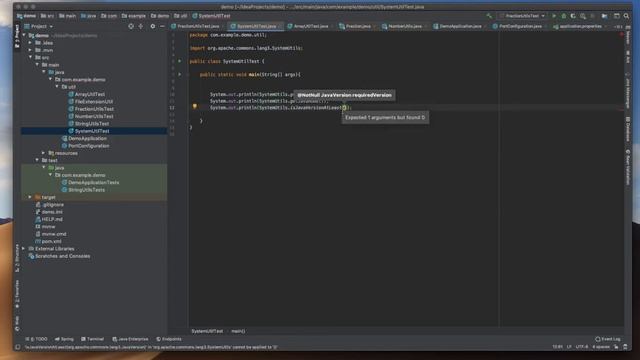Click the 'java' breadcrumb in navigation bar
Screen dimensions: 640x360
point(89,16)
